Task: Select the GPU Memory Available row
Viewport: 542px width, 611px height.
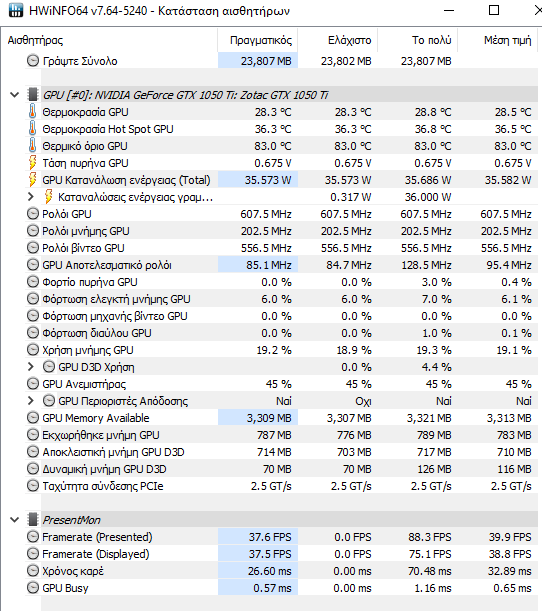Action: [281, 418]
